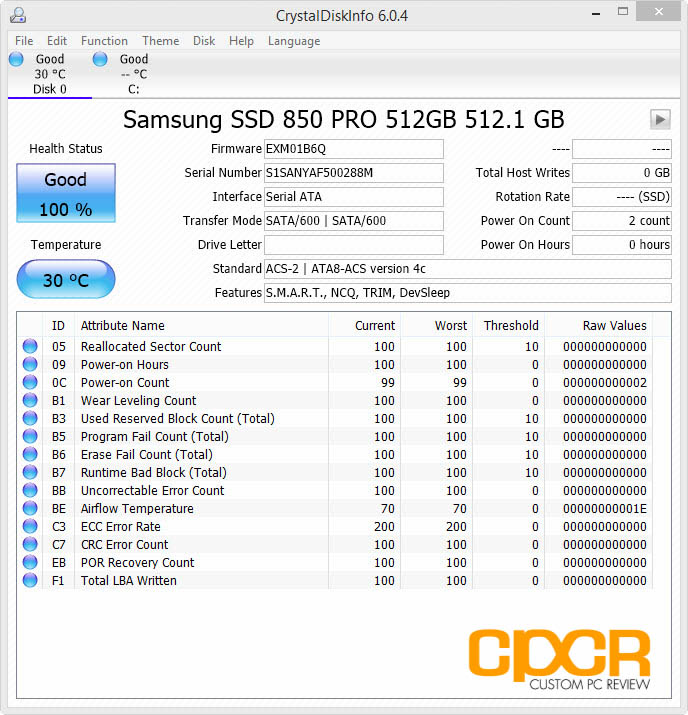Click the Interface field Serial ATA
This screenshot has width=688, height=715.
(354, 197)
